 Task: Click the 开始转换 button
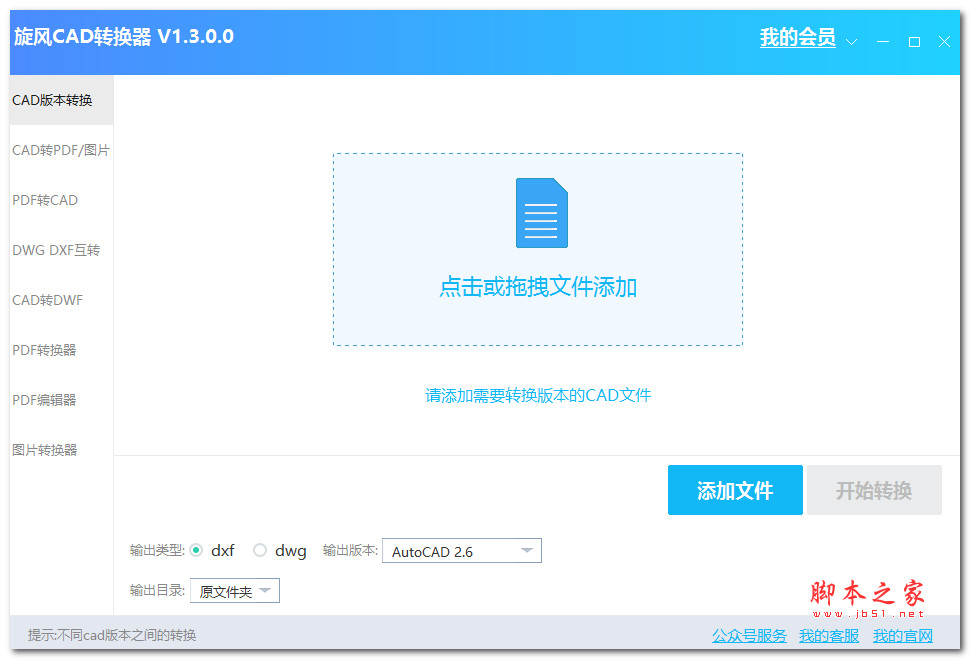coord(873,490)
